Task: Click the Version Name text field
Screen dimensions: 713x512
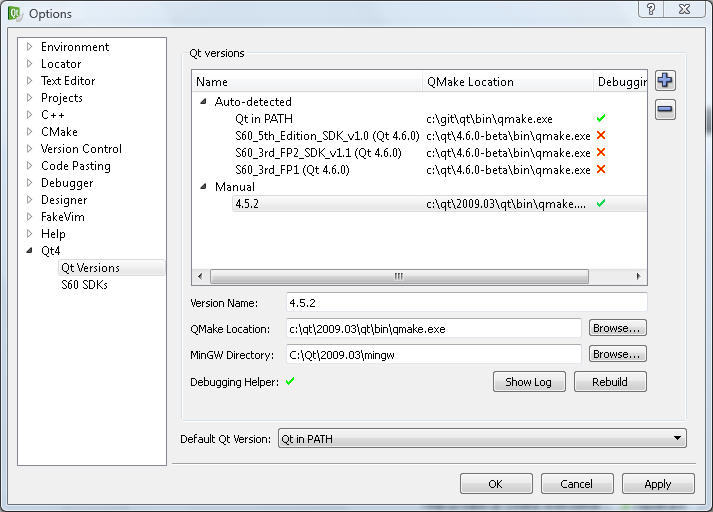Action: [x=465, y=302]
